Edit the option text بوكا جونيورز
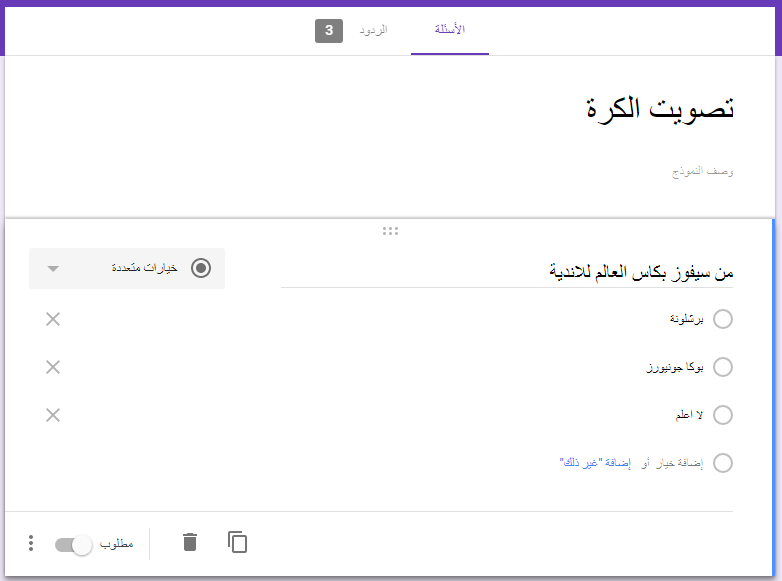The width and height of the screenshot is (782, 581). (675, 368)
